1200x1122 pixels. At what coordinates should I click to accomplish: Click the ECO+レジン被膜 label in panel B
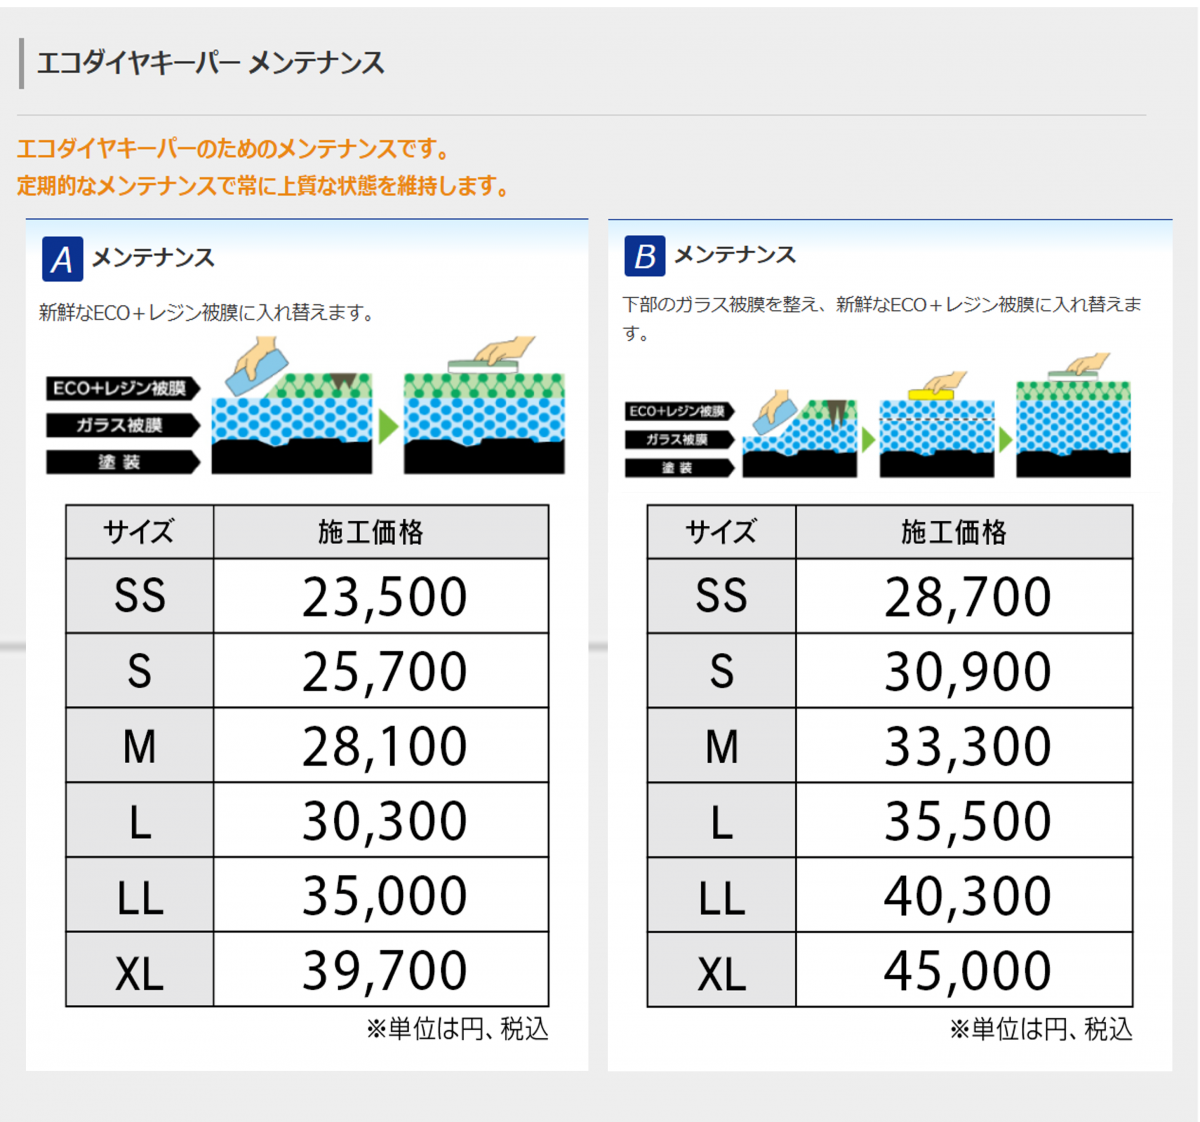[678, 411]
